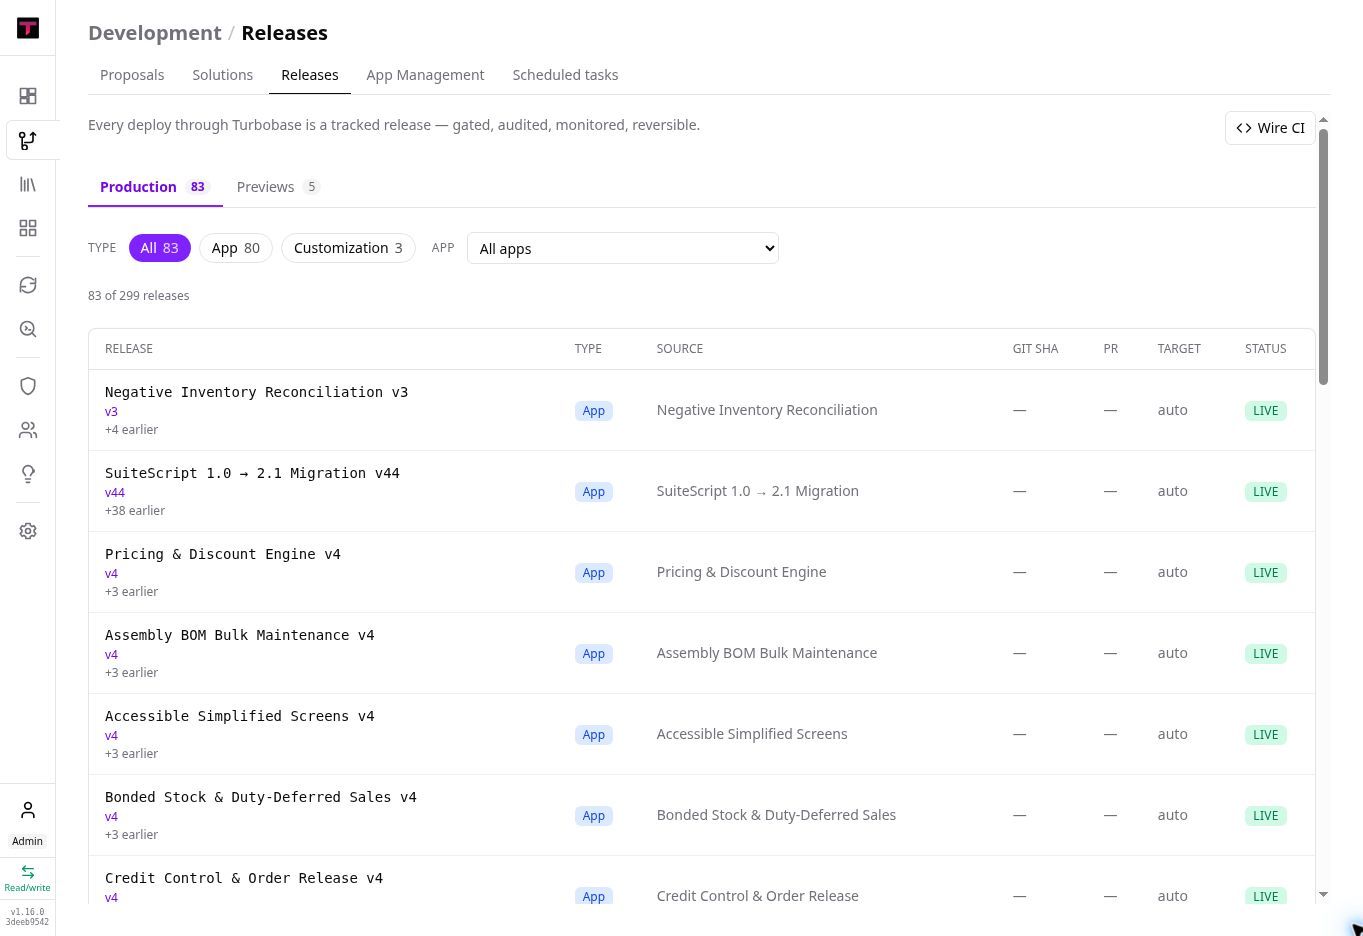Image resolution: width=1363 pixels, height=936 pixels.
Task: Click the scrollbar up arrow
Action: [1323, 120]
